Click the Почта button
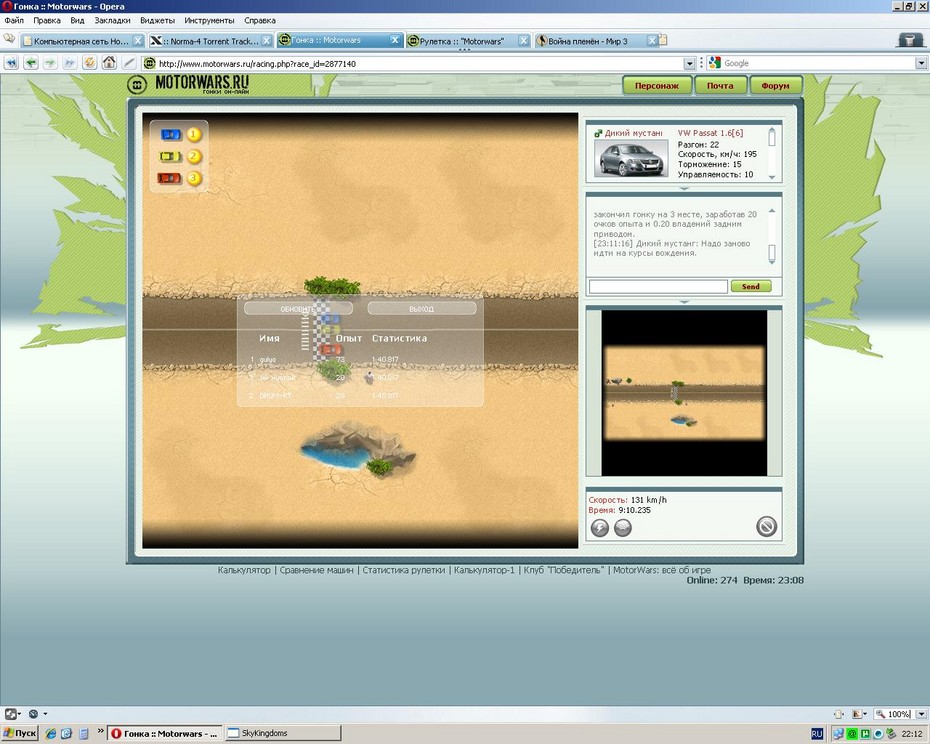 pos(720,85)
